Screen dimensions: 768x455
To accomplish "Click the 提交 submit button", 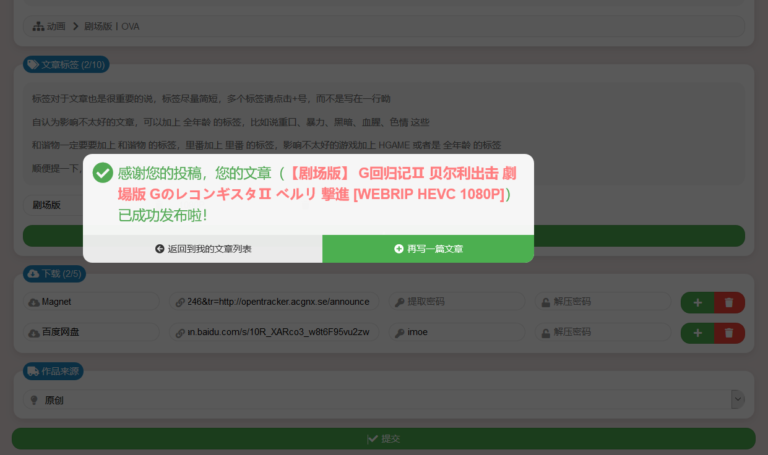I will (x=384, y=438).
